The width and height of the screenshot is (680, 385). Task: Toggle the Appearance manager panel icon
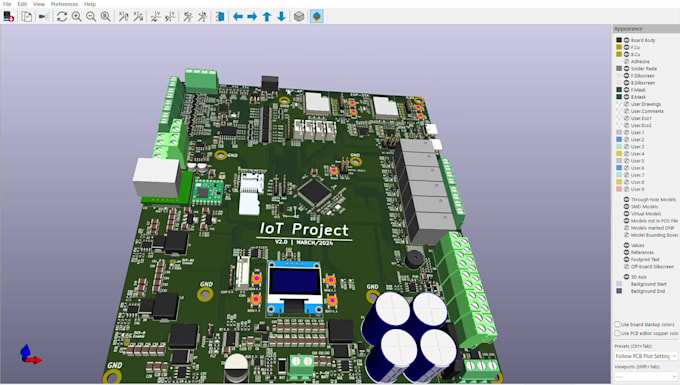317,16
